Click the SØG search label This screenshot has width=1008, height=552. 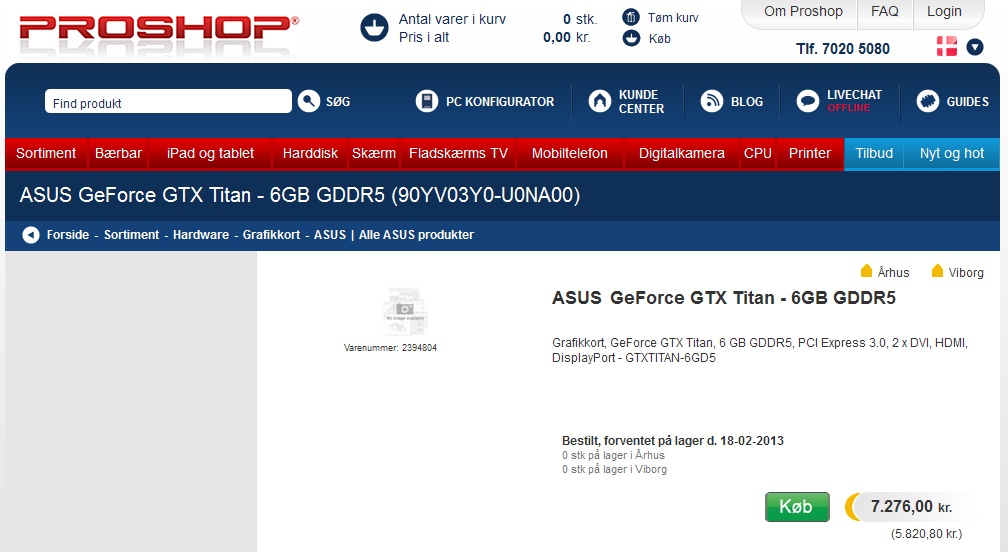click(338, 102)
